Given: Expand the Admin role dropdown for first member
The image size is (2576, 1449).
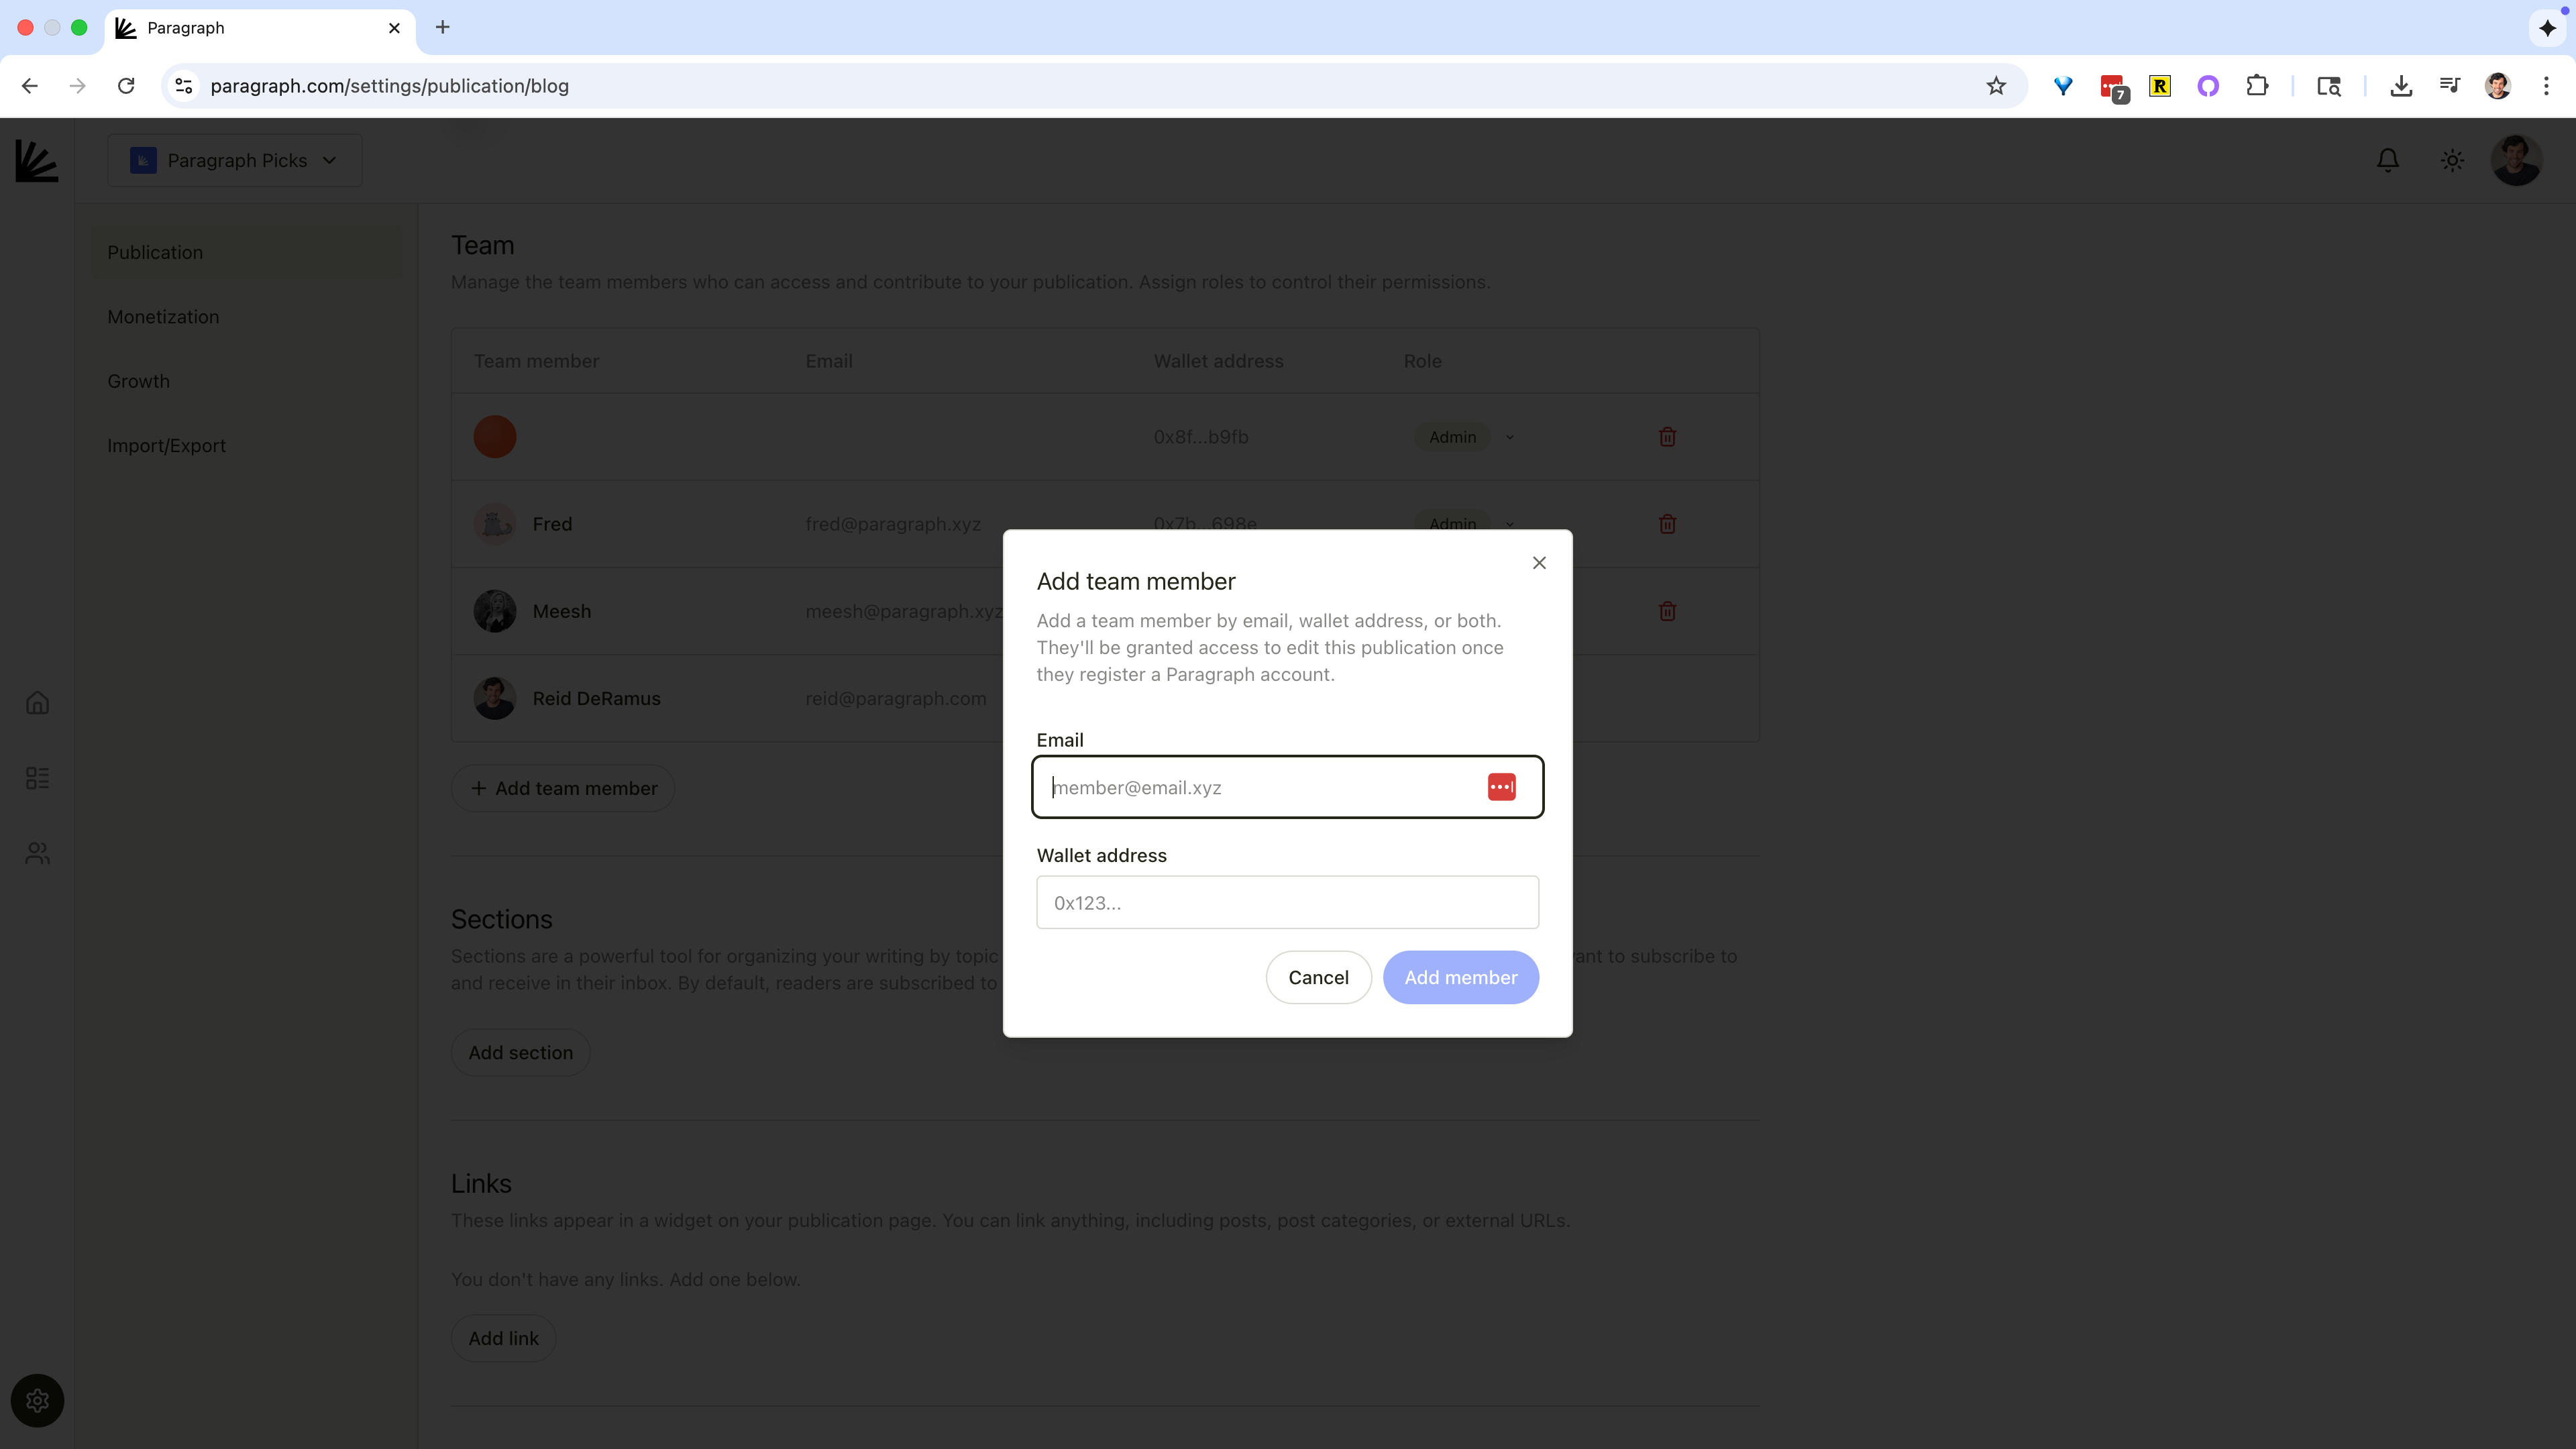Looking at the screenshot, I should [1509, 437].
